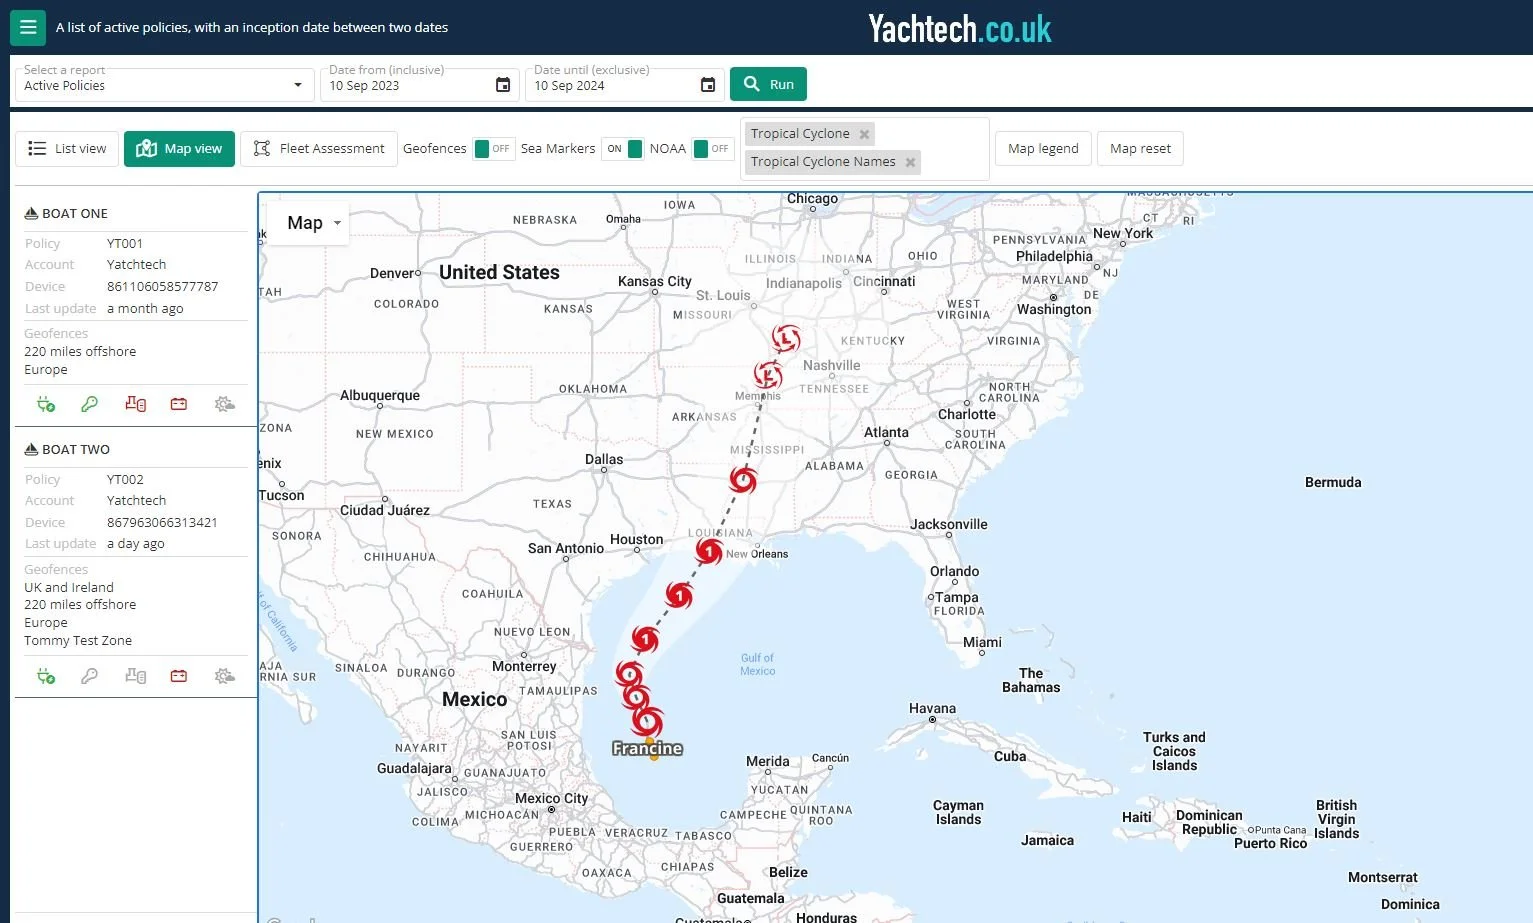
Task: Toggle the Sea Markers switch
Action: coord(622,149)
